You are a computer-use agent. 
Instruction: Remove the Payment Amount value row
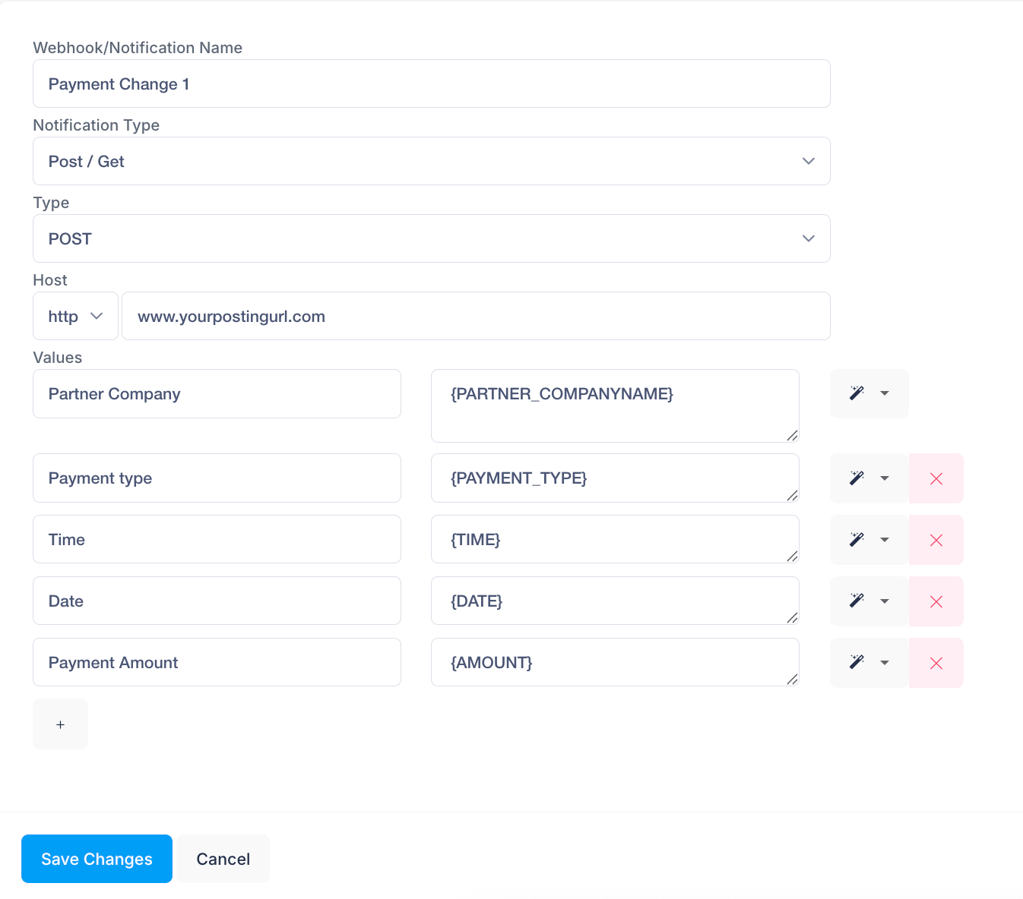(x=936, y=662)
